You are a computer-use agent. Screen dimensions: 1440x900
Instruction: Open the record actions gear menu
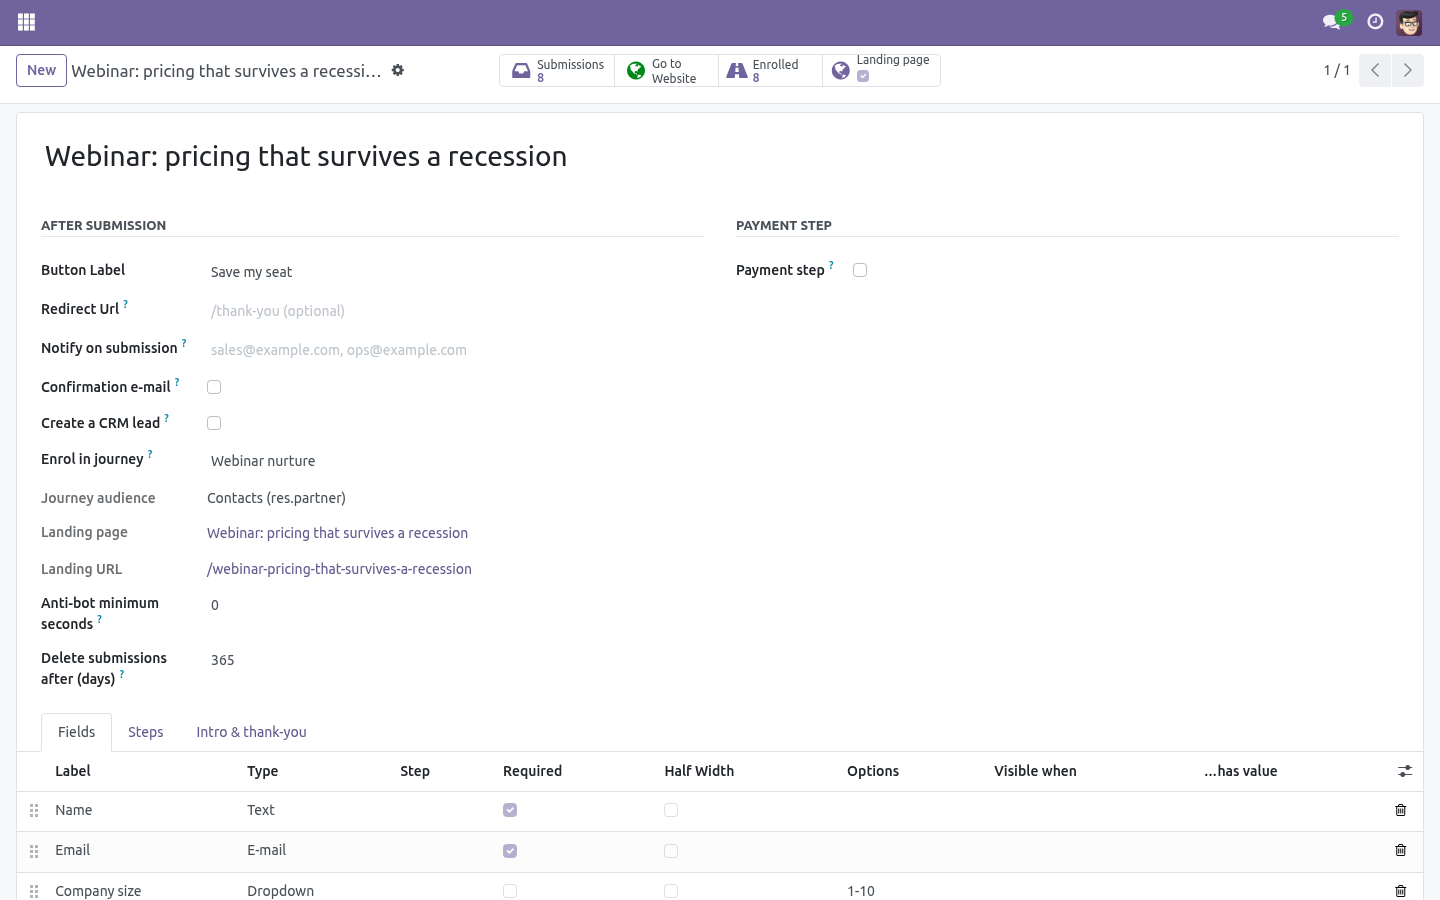(x=398, y=70)
